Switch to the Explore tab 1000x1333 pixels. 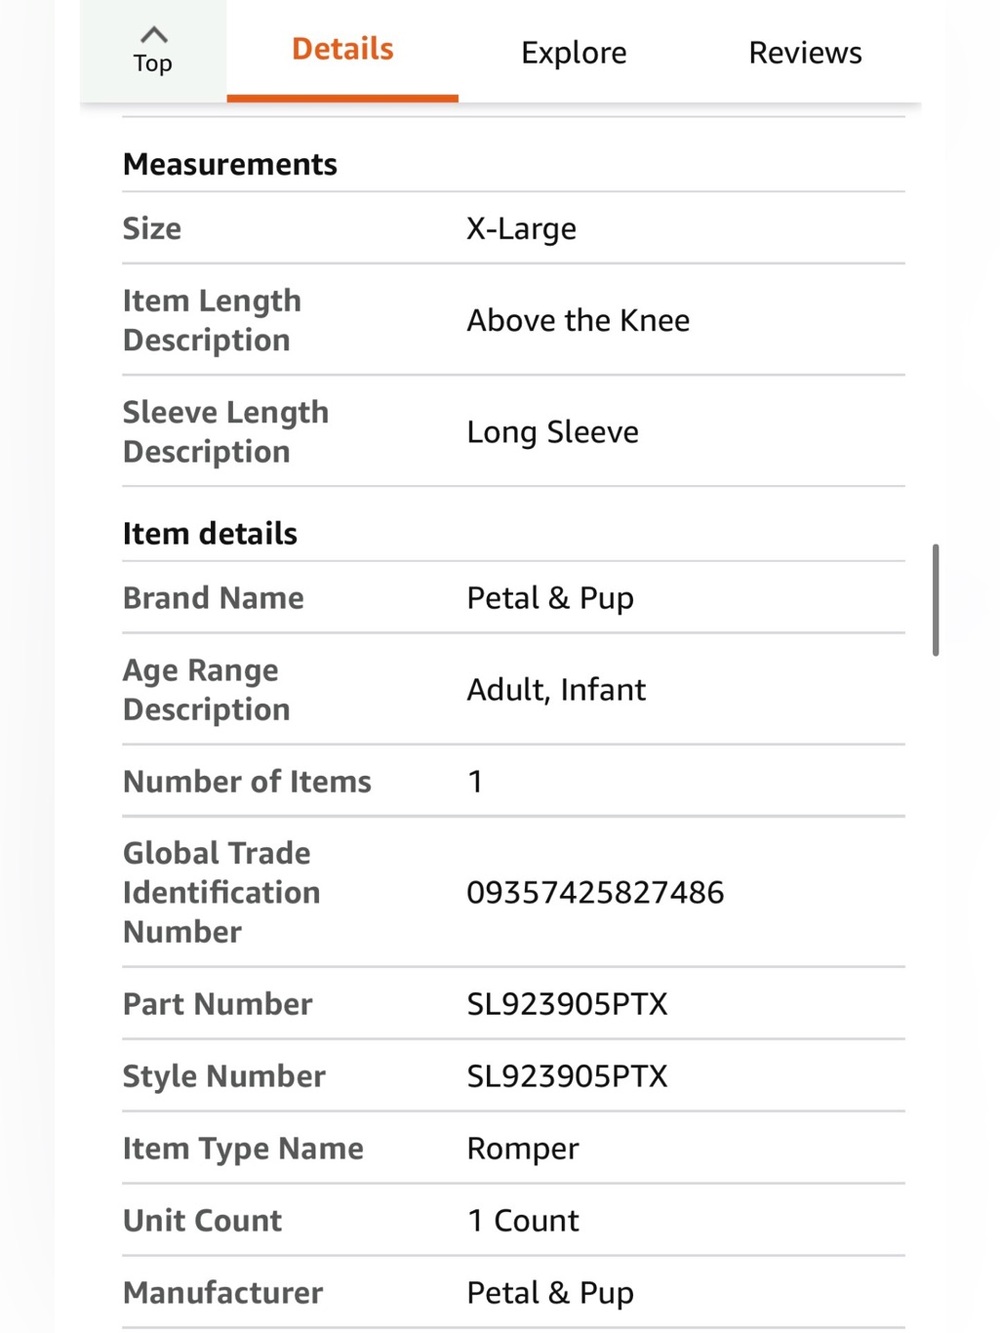(574, 52)
